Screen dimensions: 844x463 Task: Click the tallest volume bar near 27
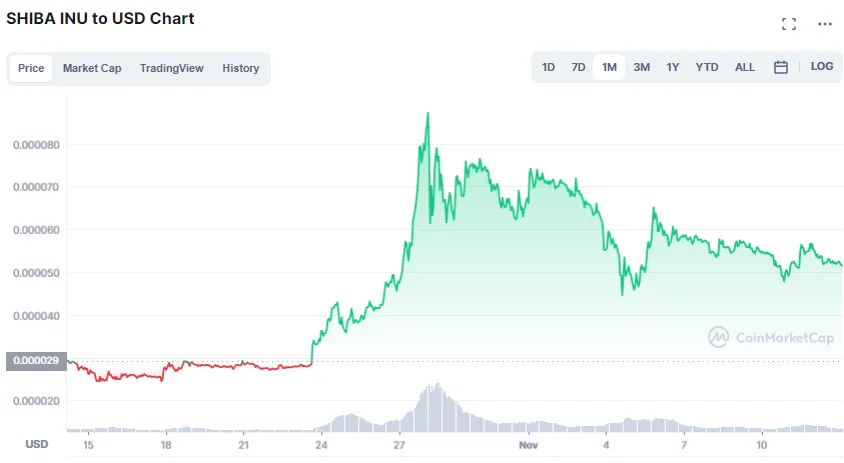pyautogui.click(x=436, y=385)
